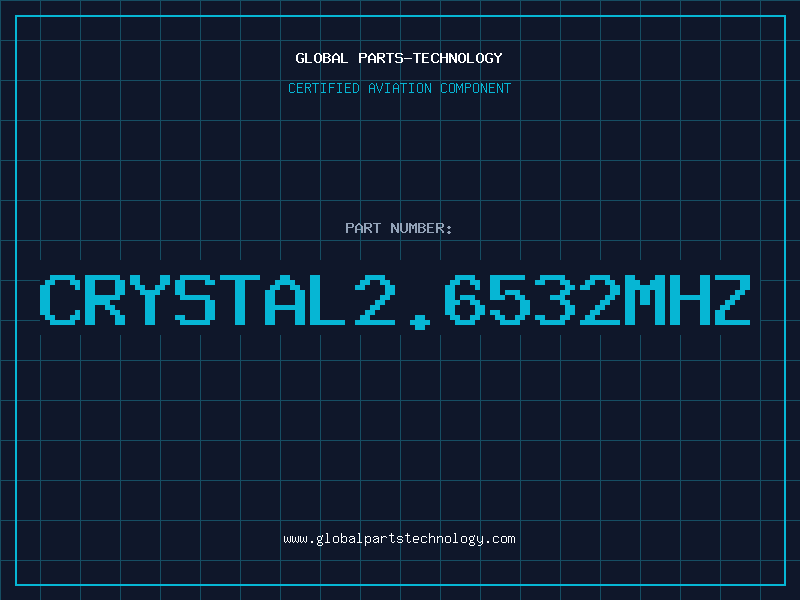Screen dimensions: 800x600
Task: Click the decimal point in the part number
Action: tap(420, 321)
